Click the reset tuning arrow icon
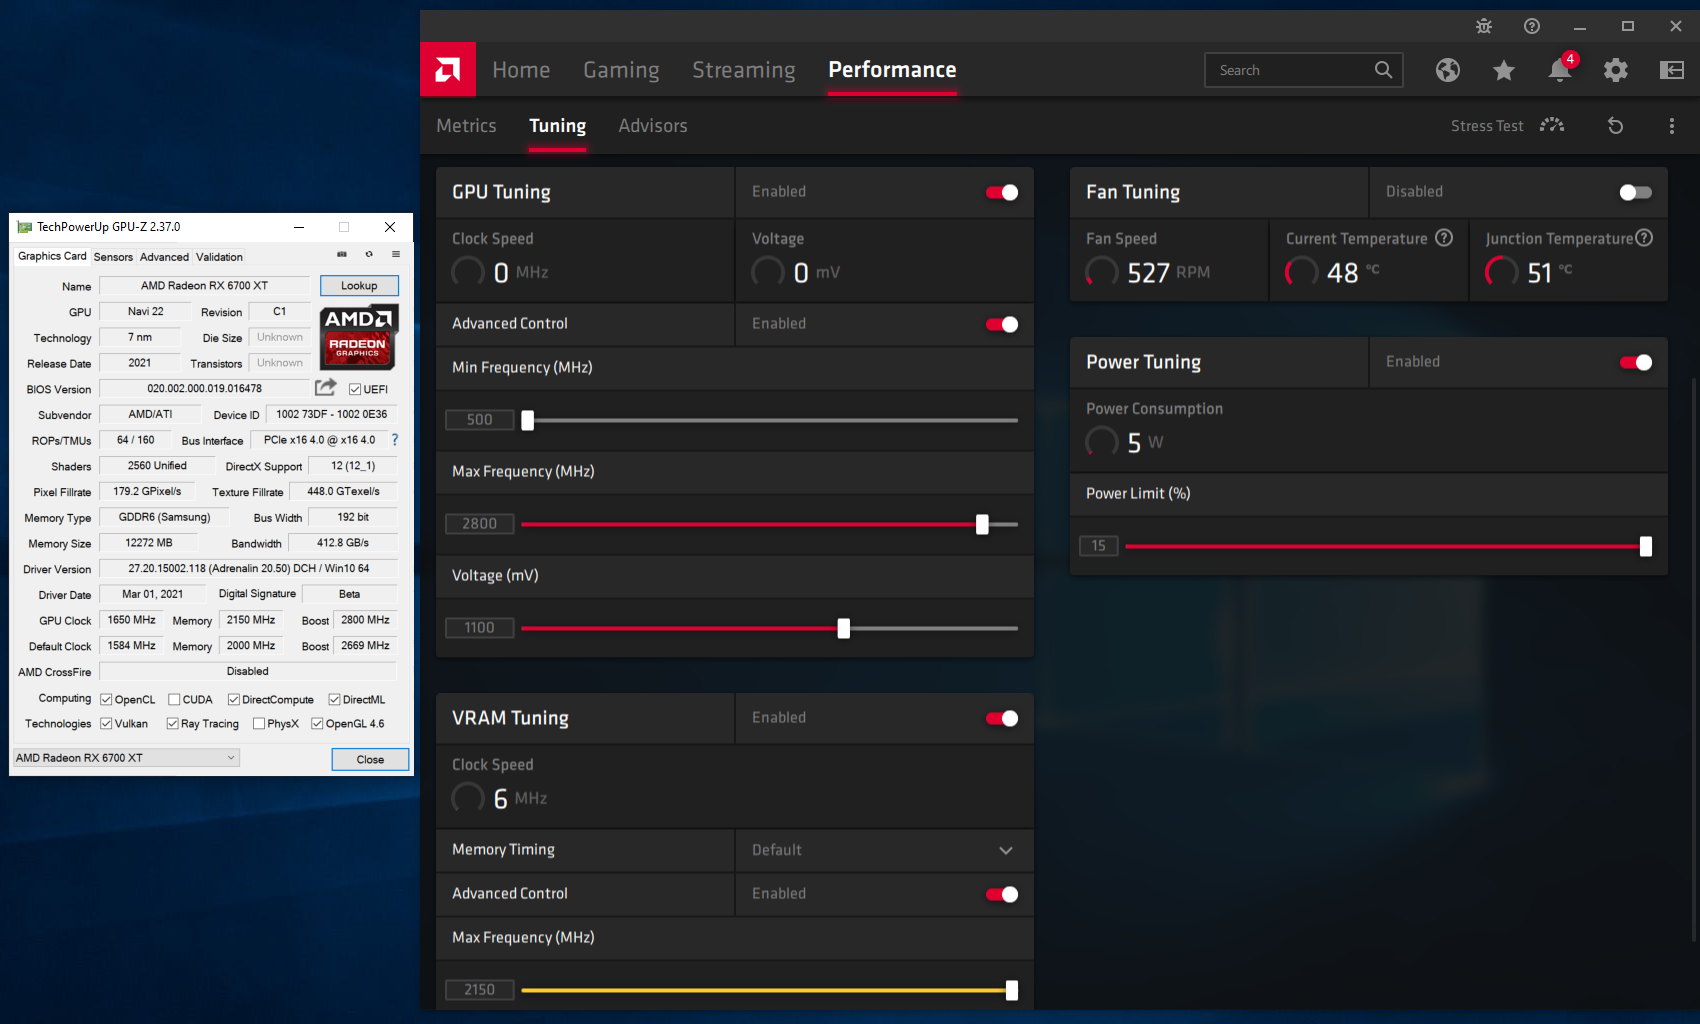Viewport: 1700px width, 1024px height. point(1615,126)
